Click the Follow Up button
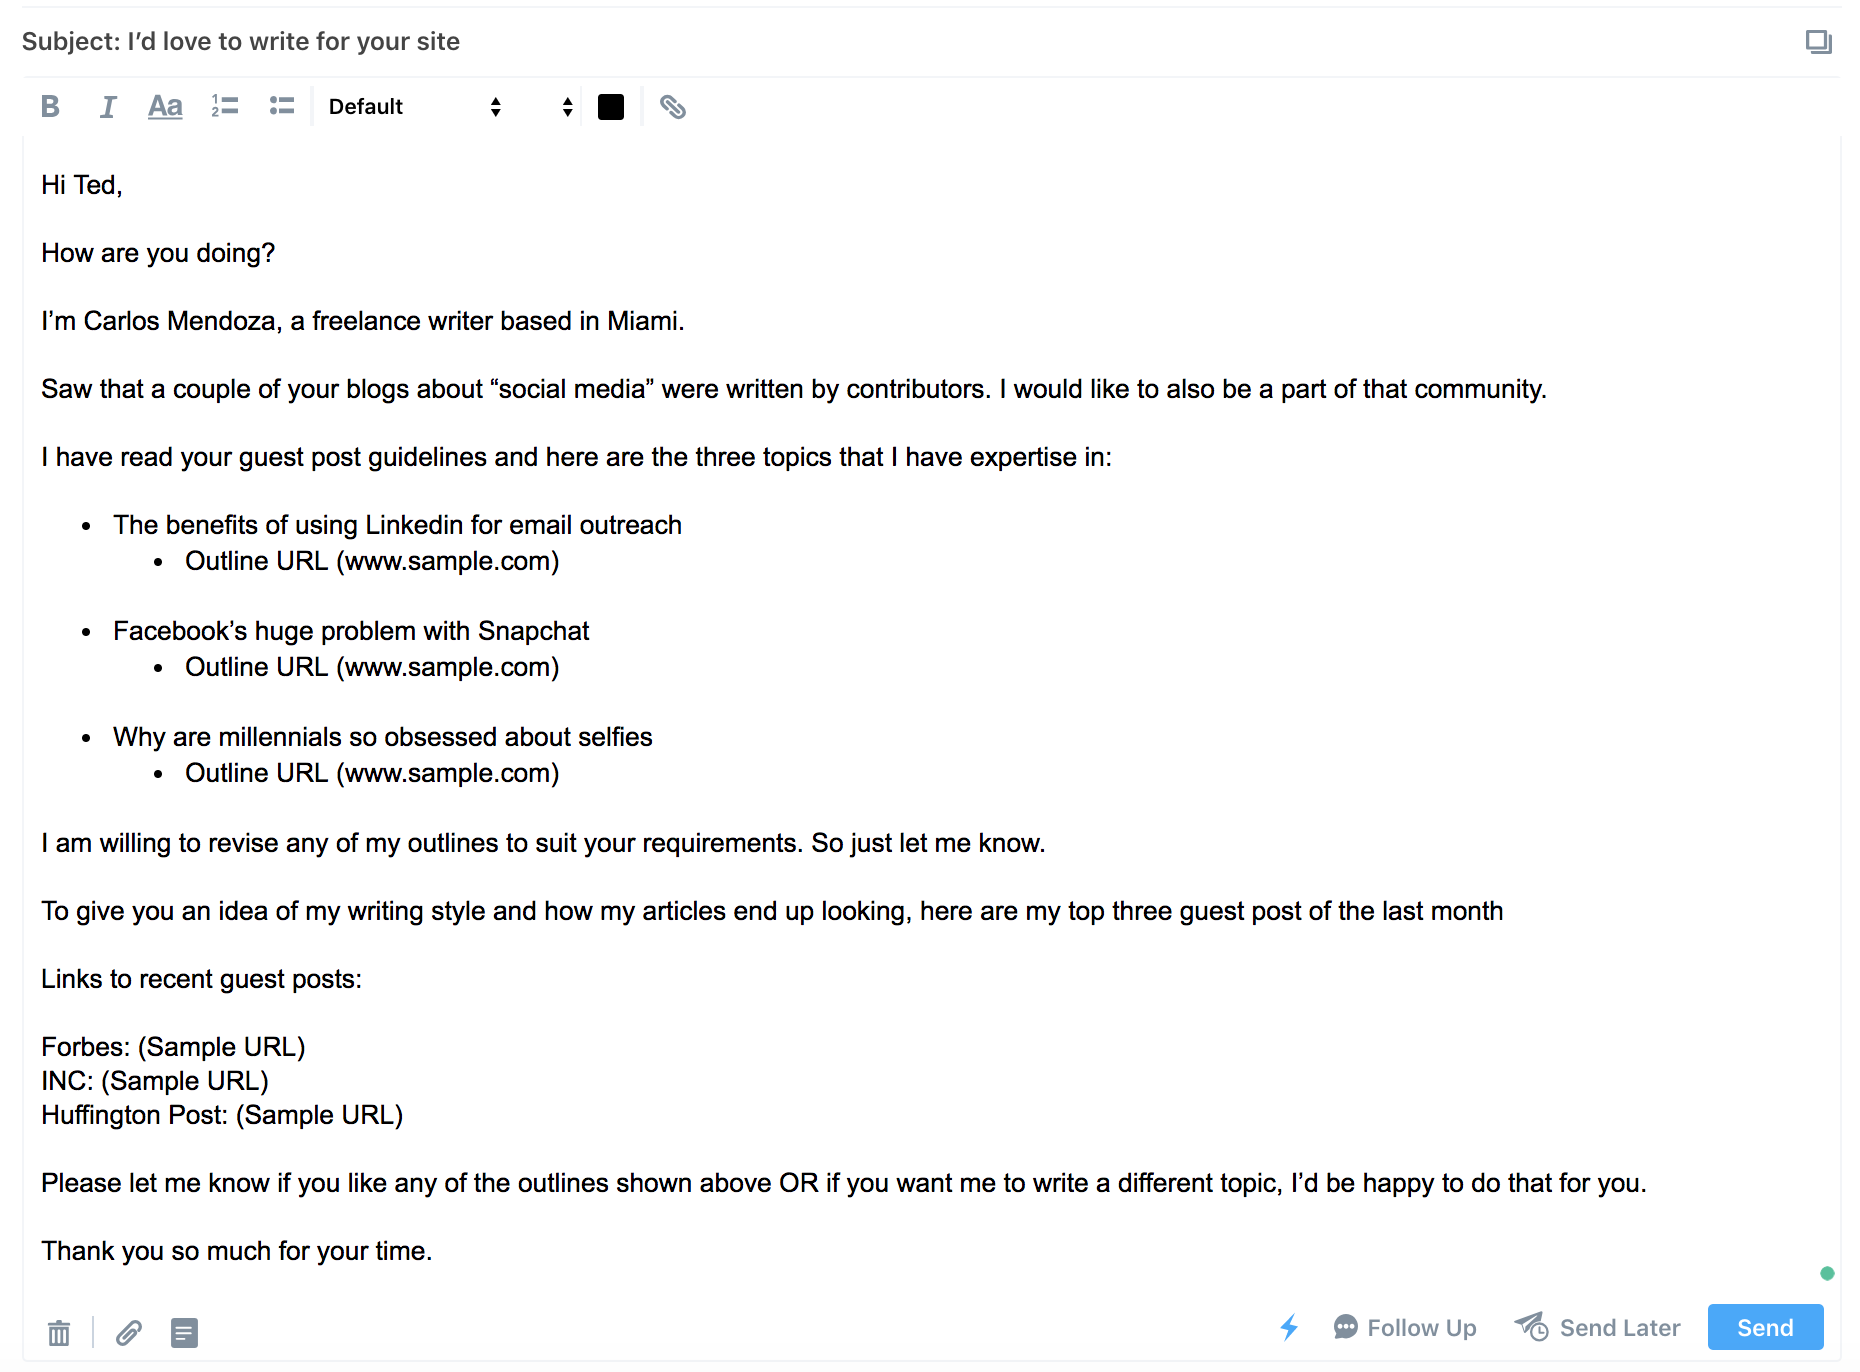The image size is (1860, 1372). (1405, 1327)
